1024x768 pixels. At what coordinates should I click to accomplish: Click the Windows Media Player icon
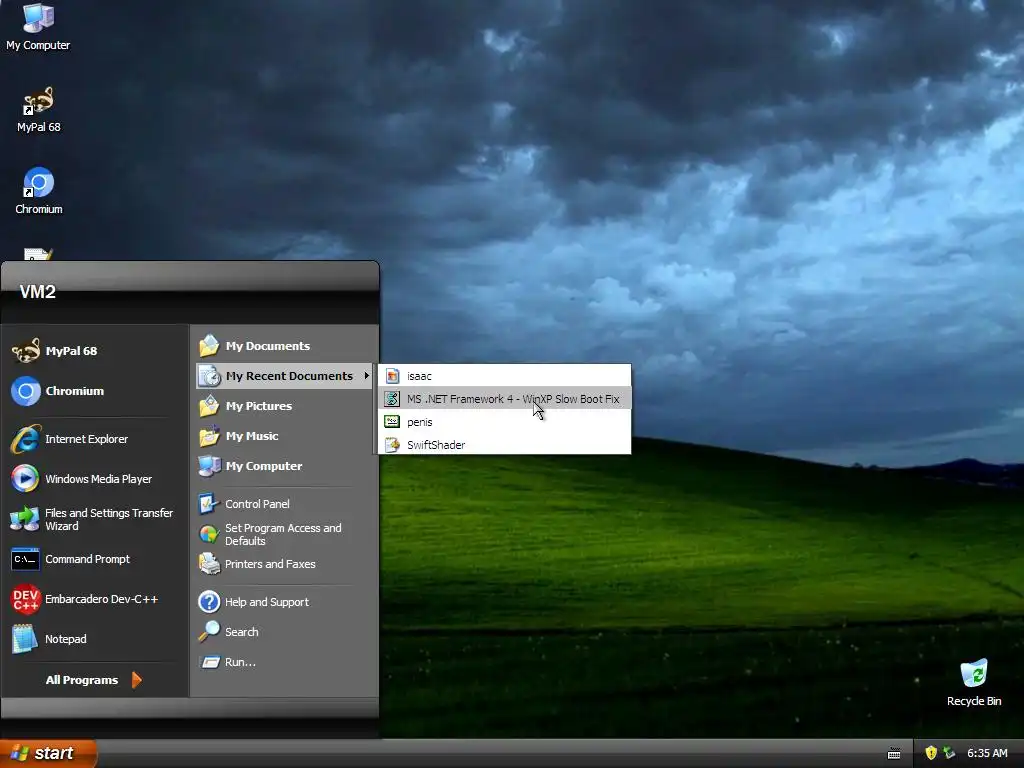click(25, 479)
